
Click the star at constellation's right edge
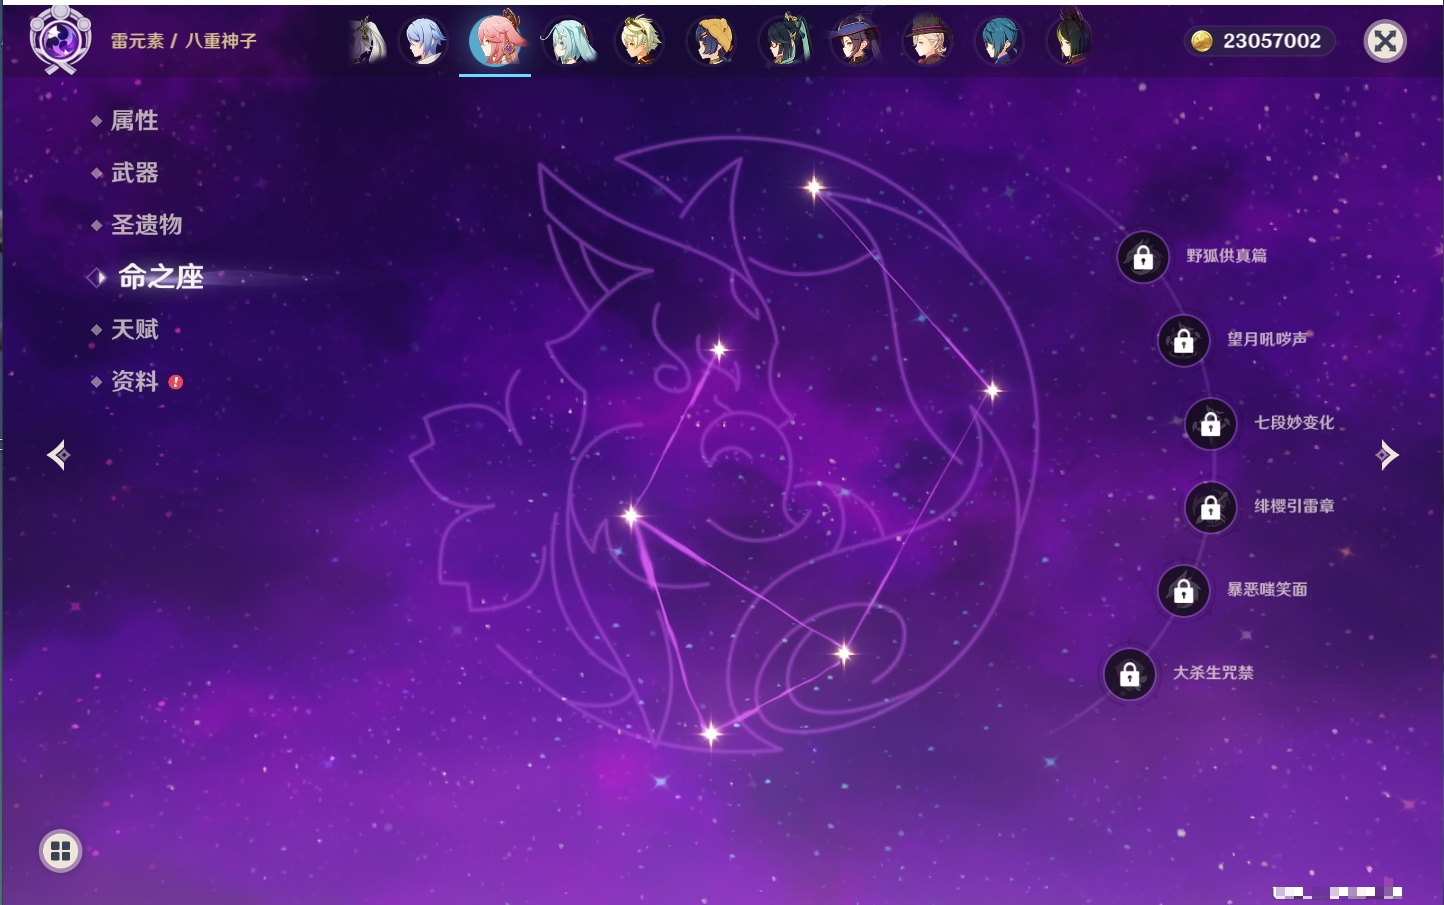[992, 390]
